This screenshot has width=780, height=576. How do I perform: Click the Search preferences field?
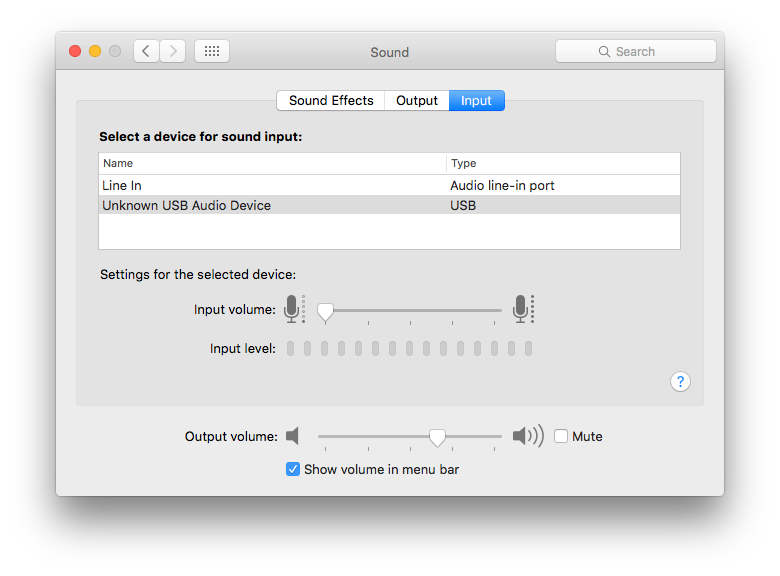pyautogui.click(x=635, y=51)
